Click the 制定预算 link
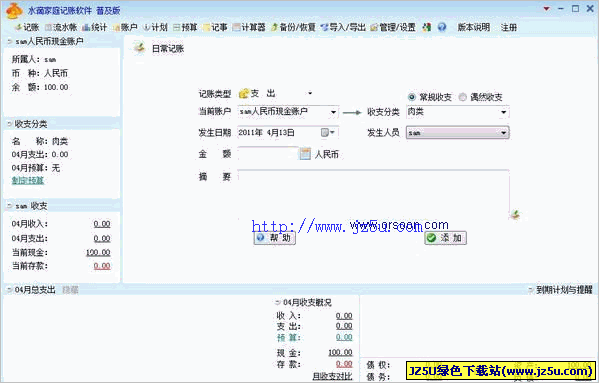Viewport: 599px width, 383px height. [x=28, y=180]
